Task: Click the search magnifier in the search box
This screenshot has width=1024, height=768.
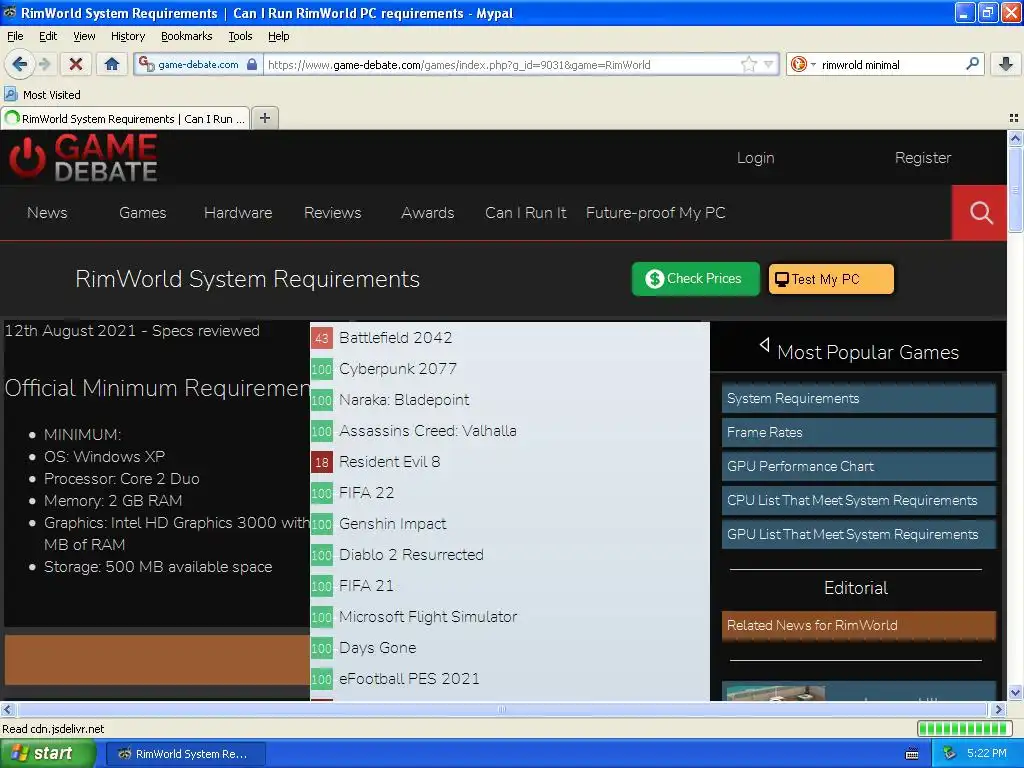Action: (x=972, y=64)
